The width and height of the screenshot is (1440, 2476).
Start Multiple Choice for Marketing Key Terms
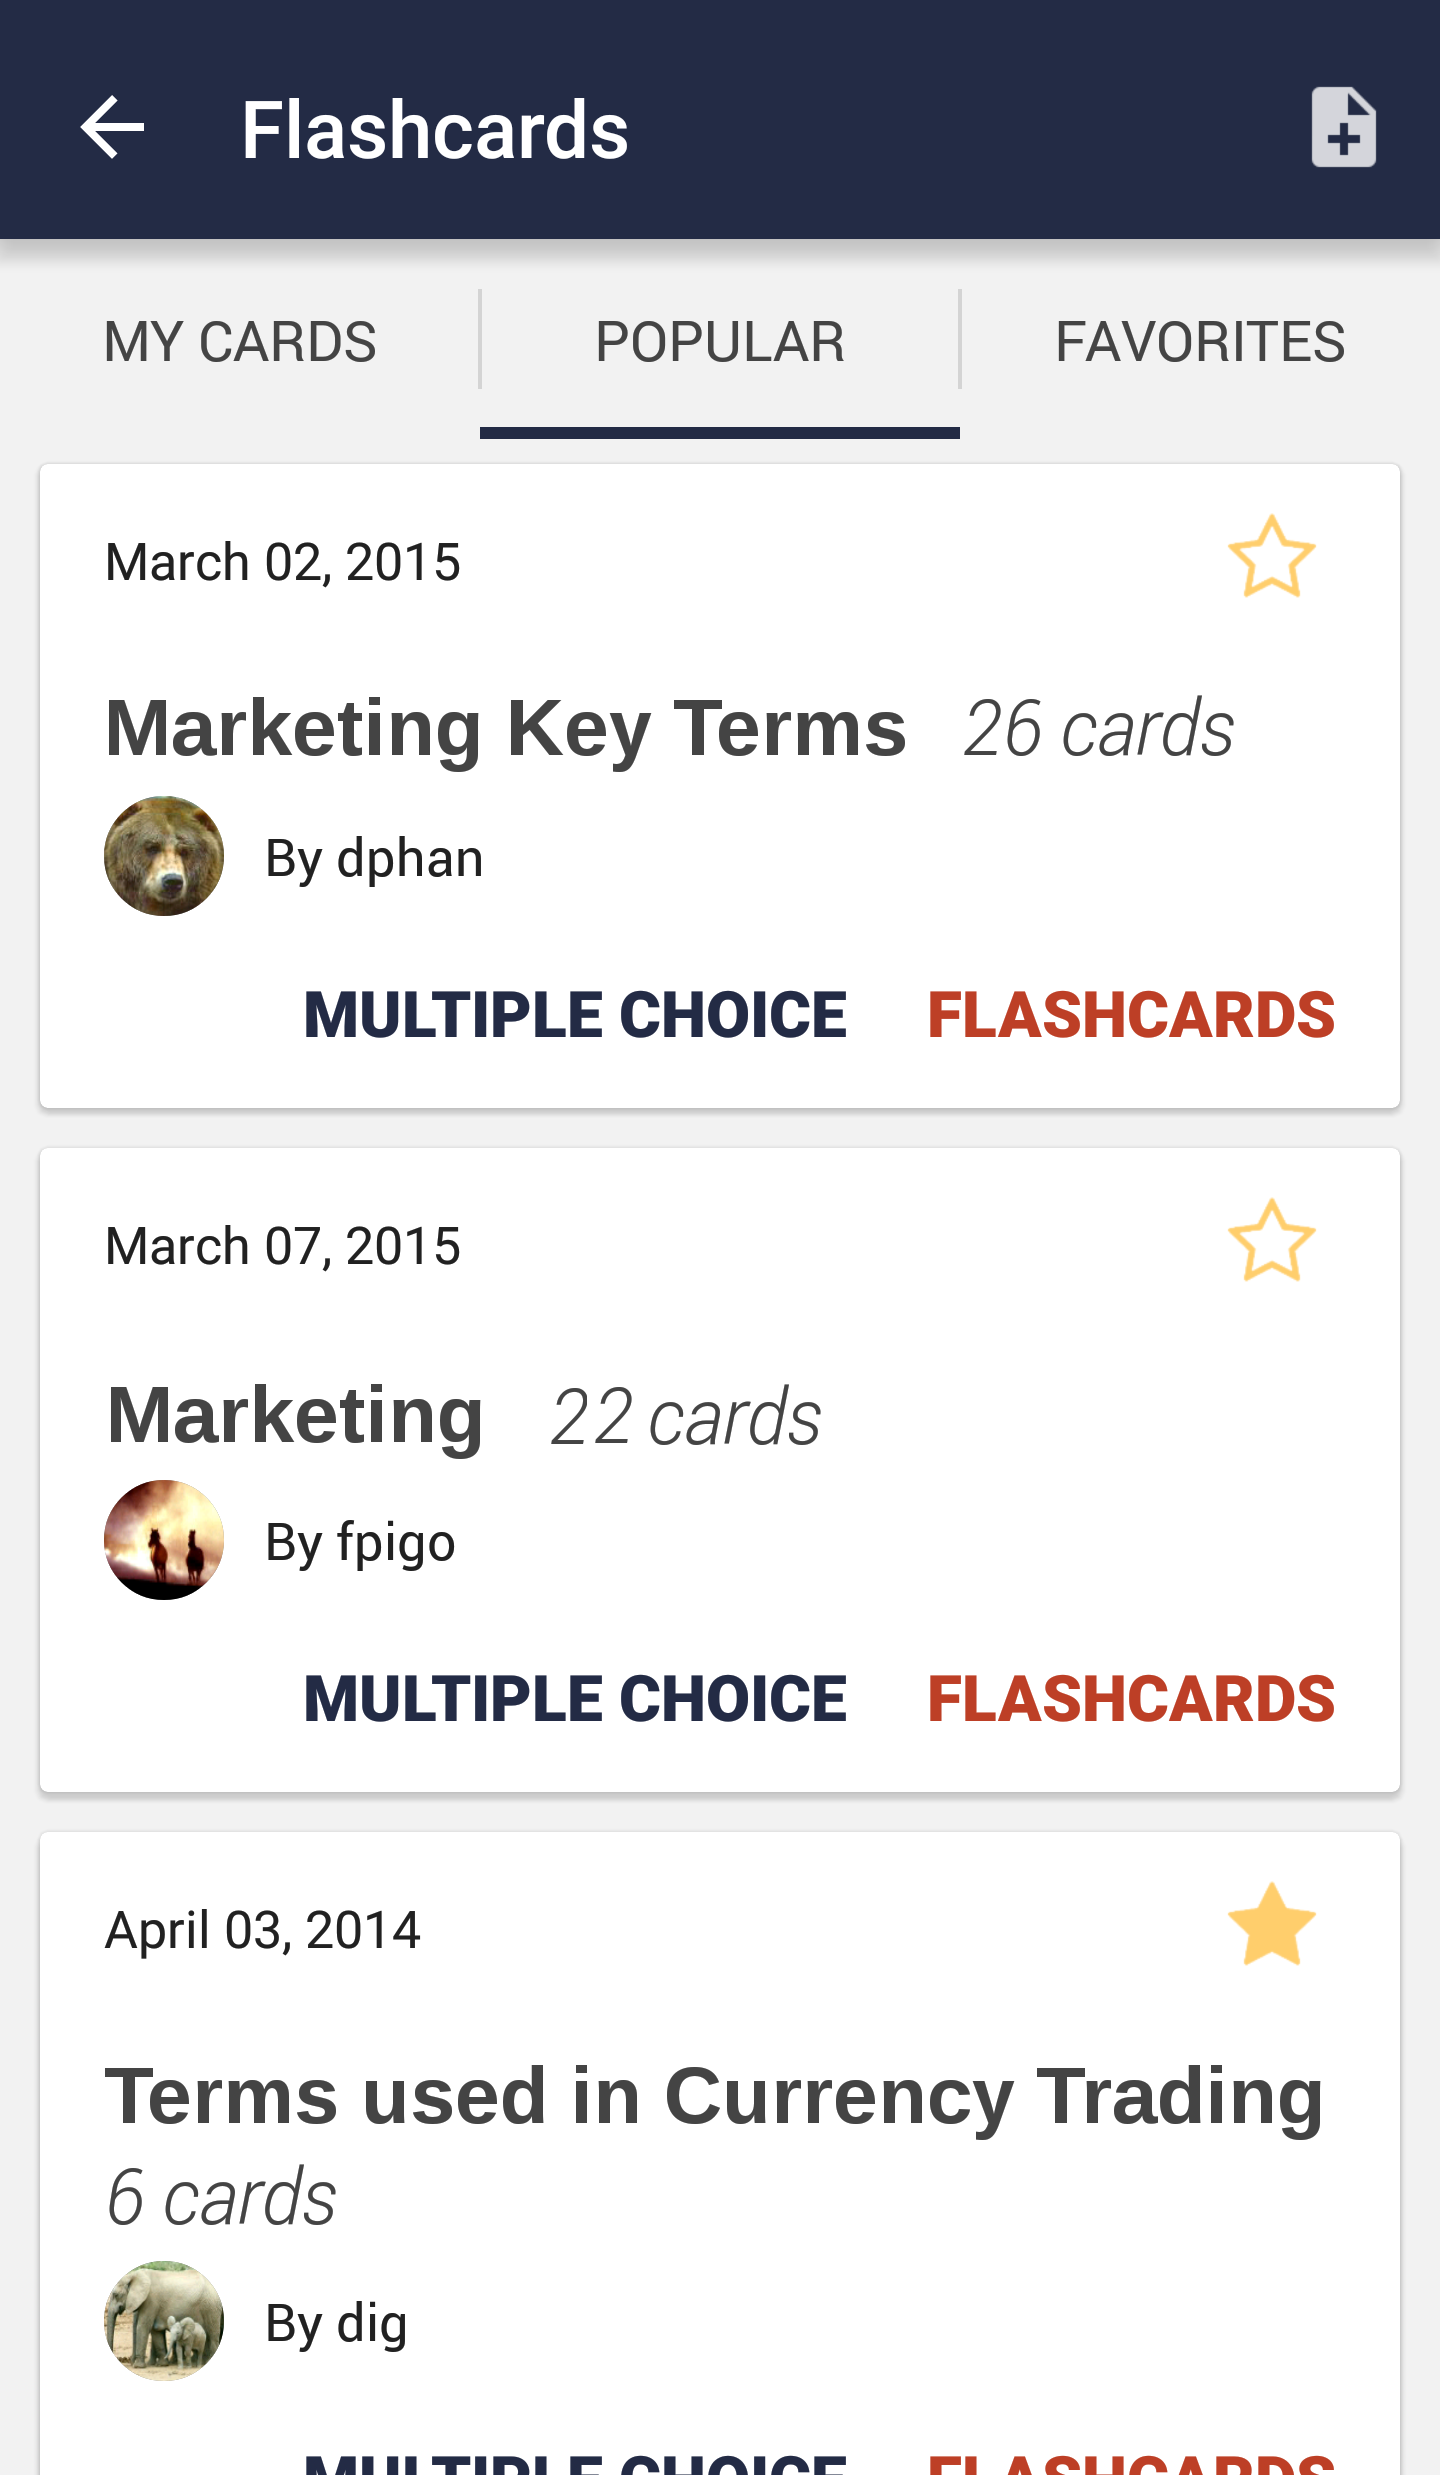[575, 1015]
